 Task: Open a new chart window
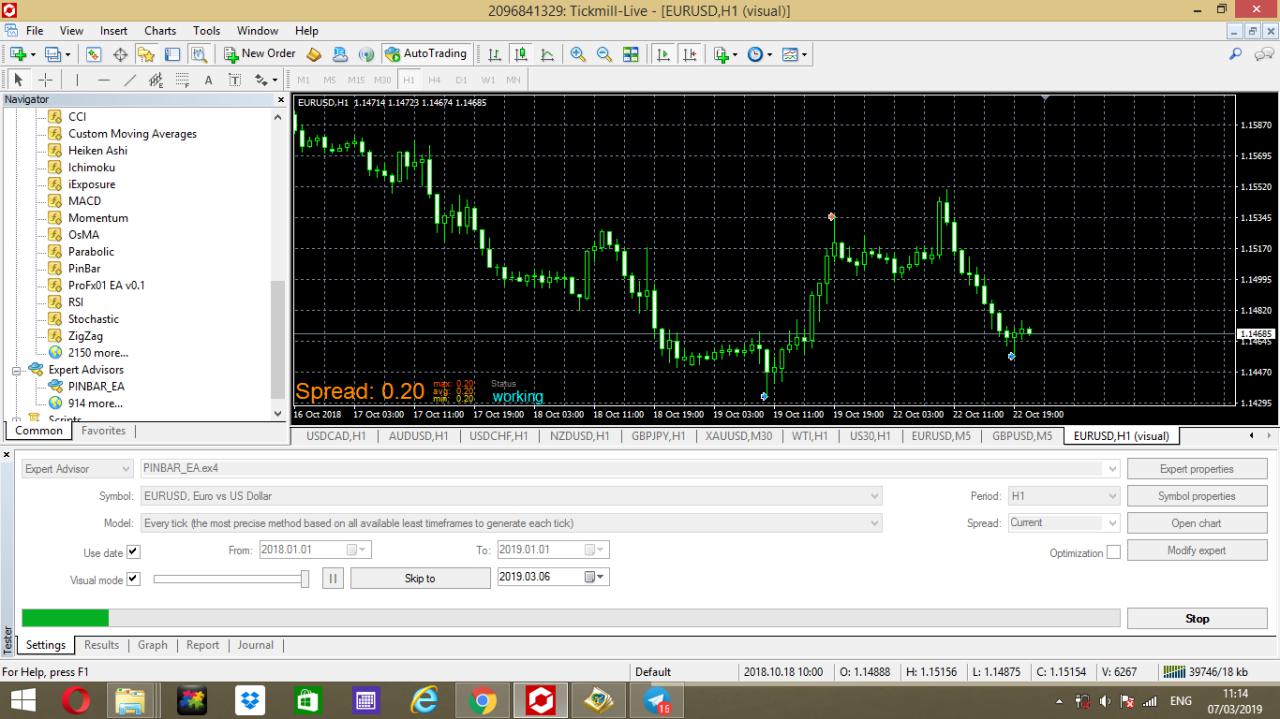point(20,54)
